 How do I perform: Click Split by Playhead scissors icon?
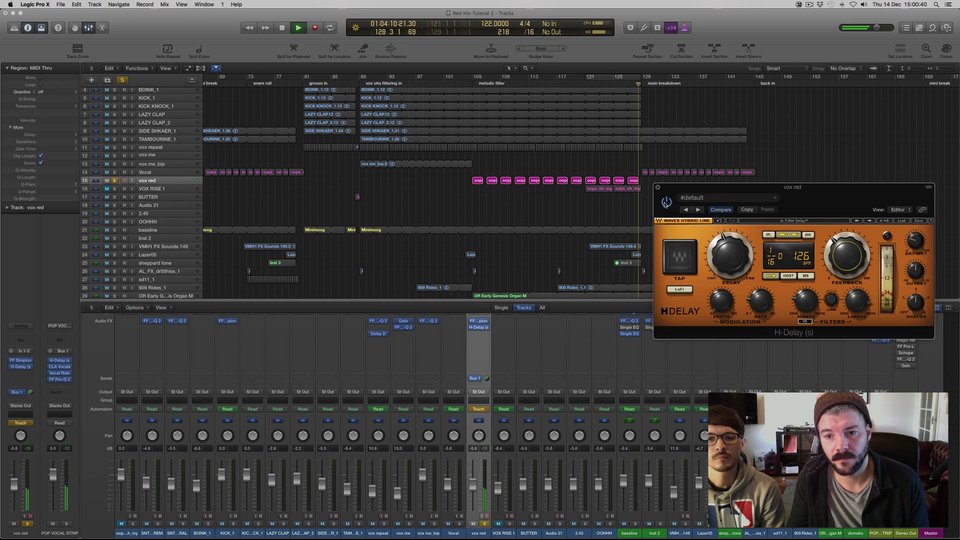[x=293, y=48]
